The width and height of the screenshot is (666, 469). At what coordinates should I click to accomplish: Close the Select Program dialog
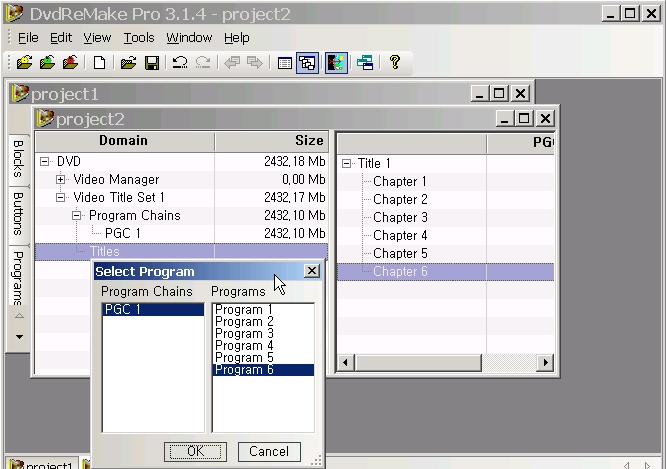pos(312,271)
